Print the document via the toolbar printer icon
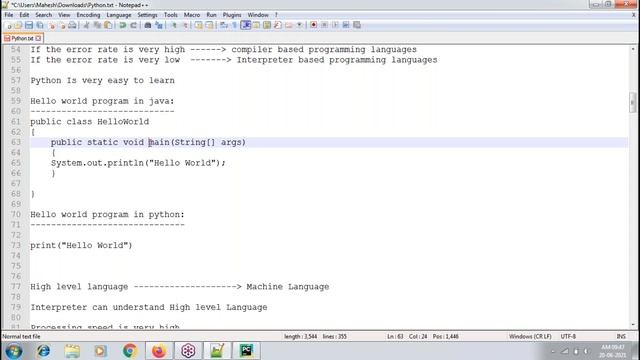Image resolution: width=640 pixels, height=360 pixels. tap(72, 25)
